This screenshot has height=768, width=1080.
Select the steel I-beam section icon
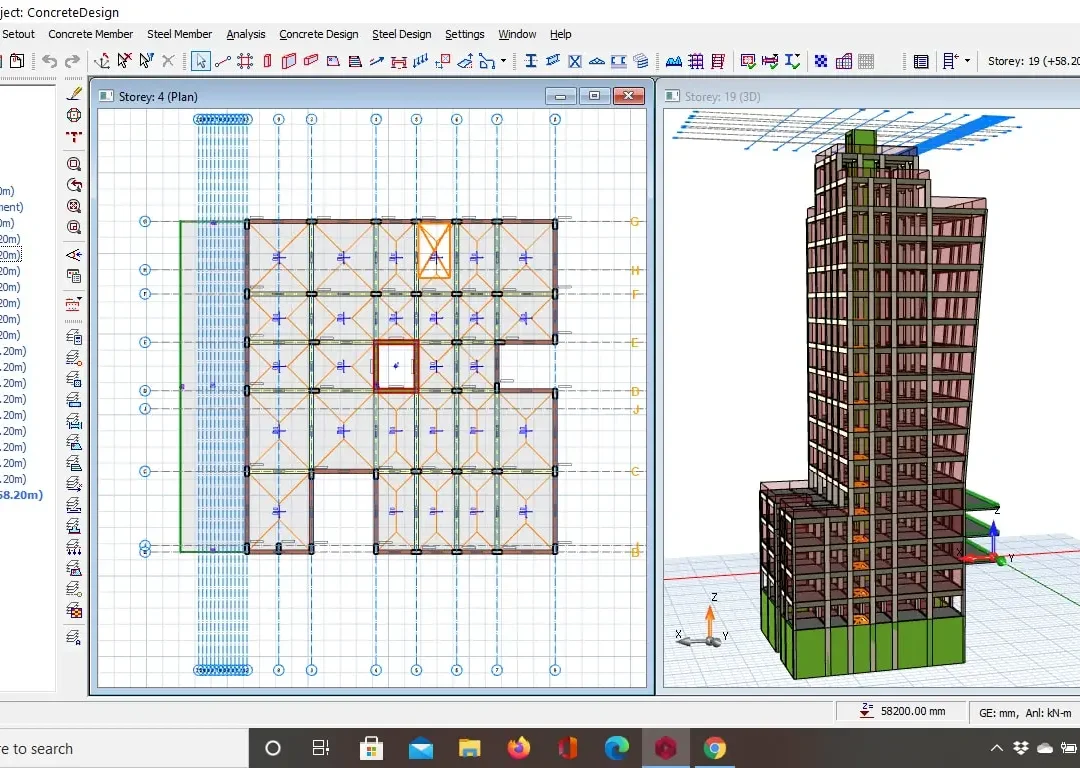pos(531,61)
